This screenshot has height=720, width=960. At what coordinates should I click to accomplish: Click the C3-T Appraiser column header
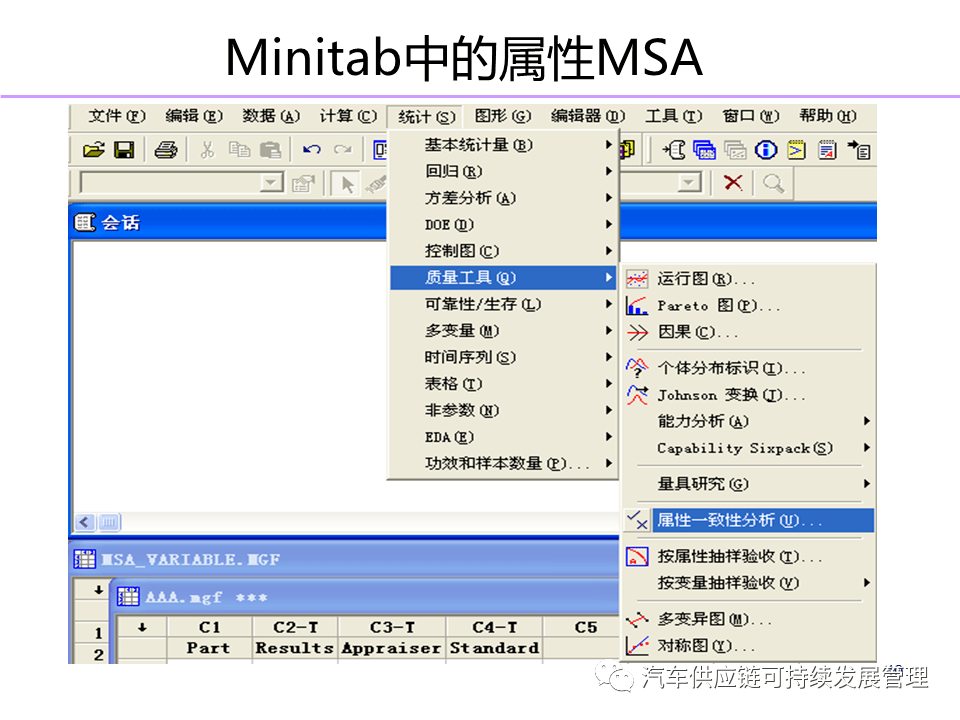point(391,626)
